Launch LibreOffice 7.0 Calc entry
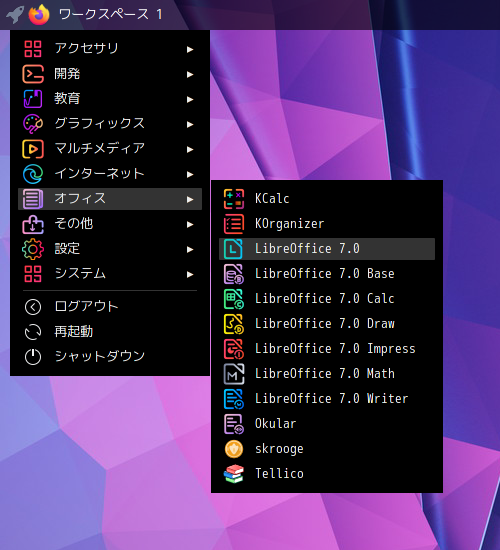 (x=327, y=299)
